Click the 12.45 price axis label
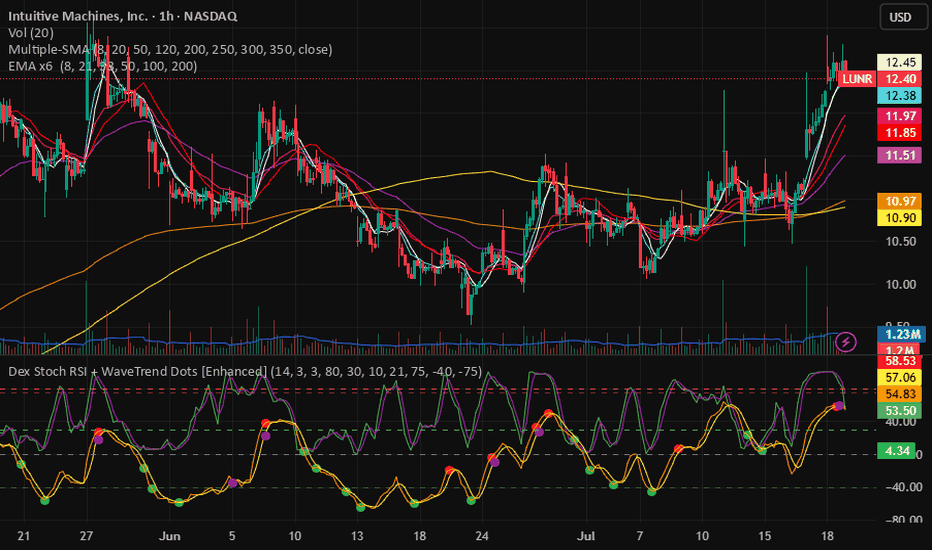 coord(900,62)
